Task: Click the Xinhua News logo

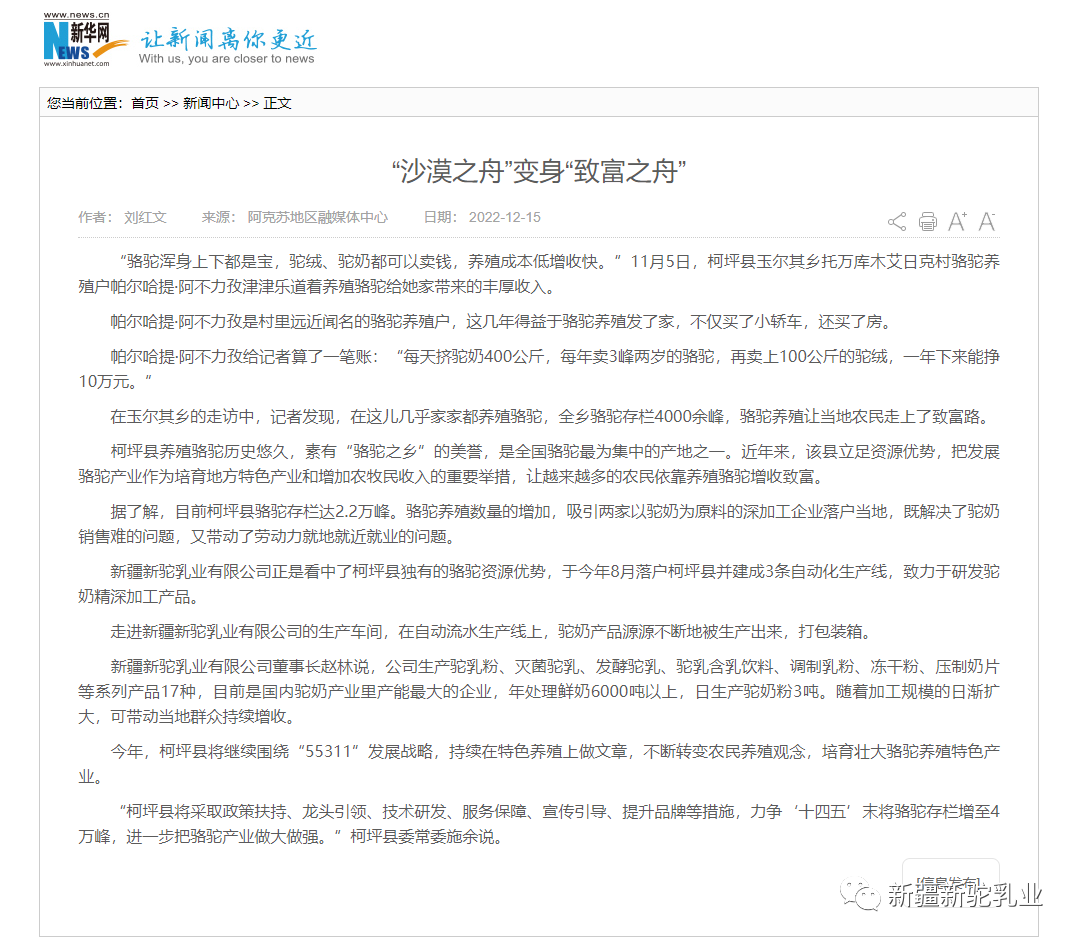Action: [x=84, y=41]
